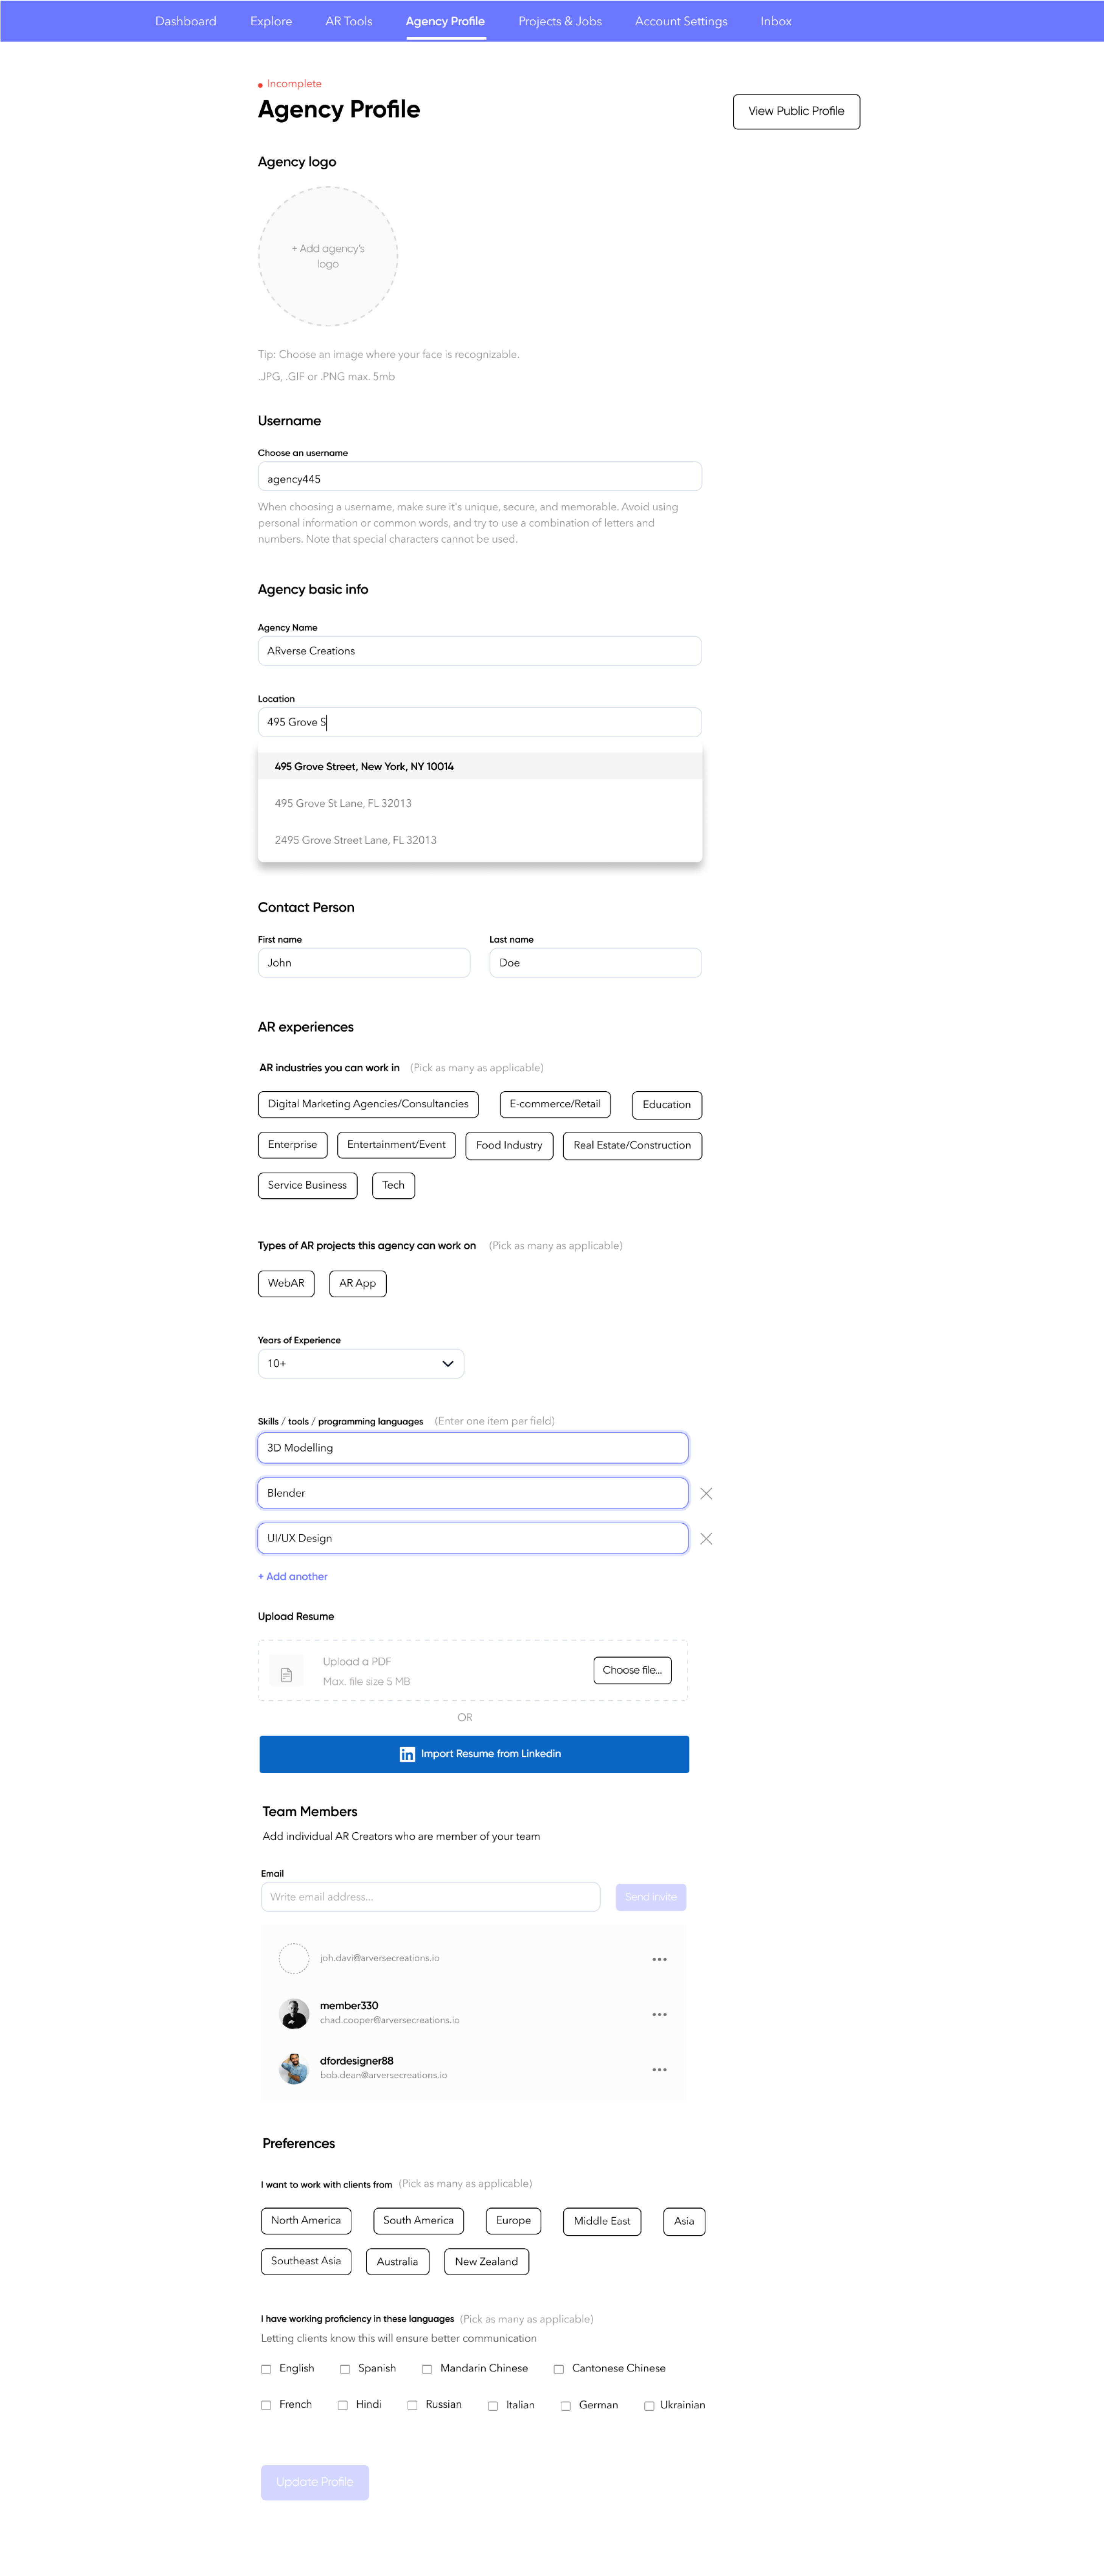Screen dimensions: 1104x2576
Task: Open Projects & Jobs tab
Action: 560,21
